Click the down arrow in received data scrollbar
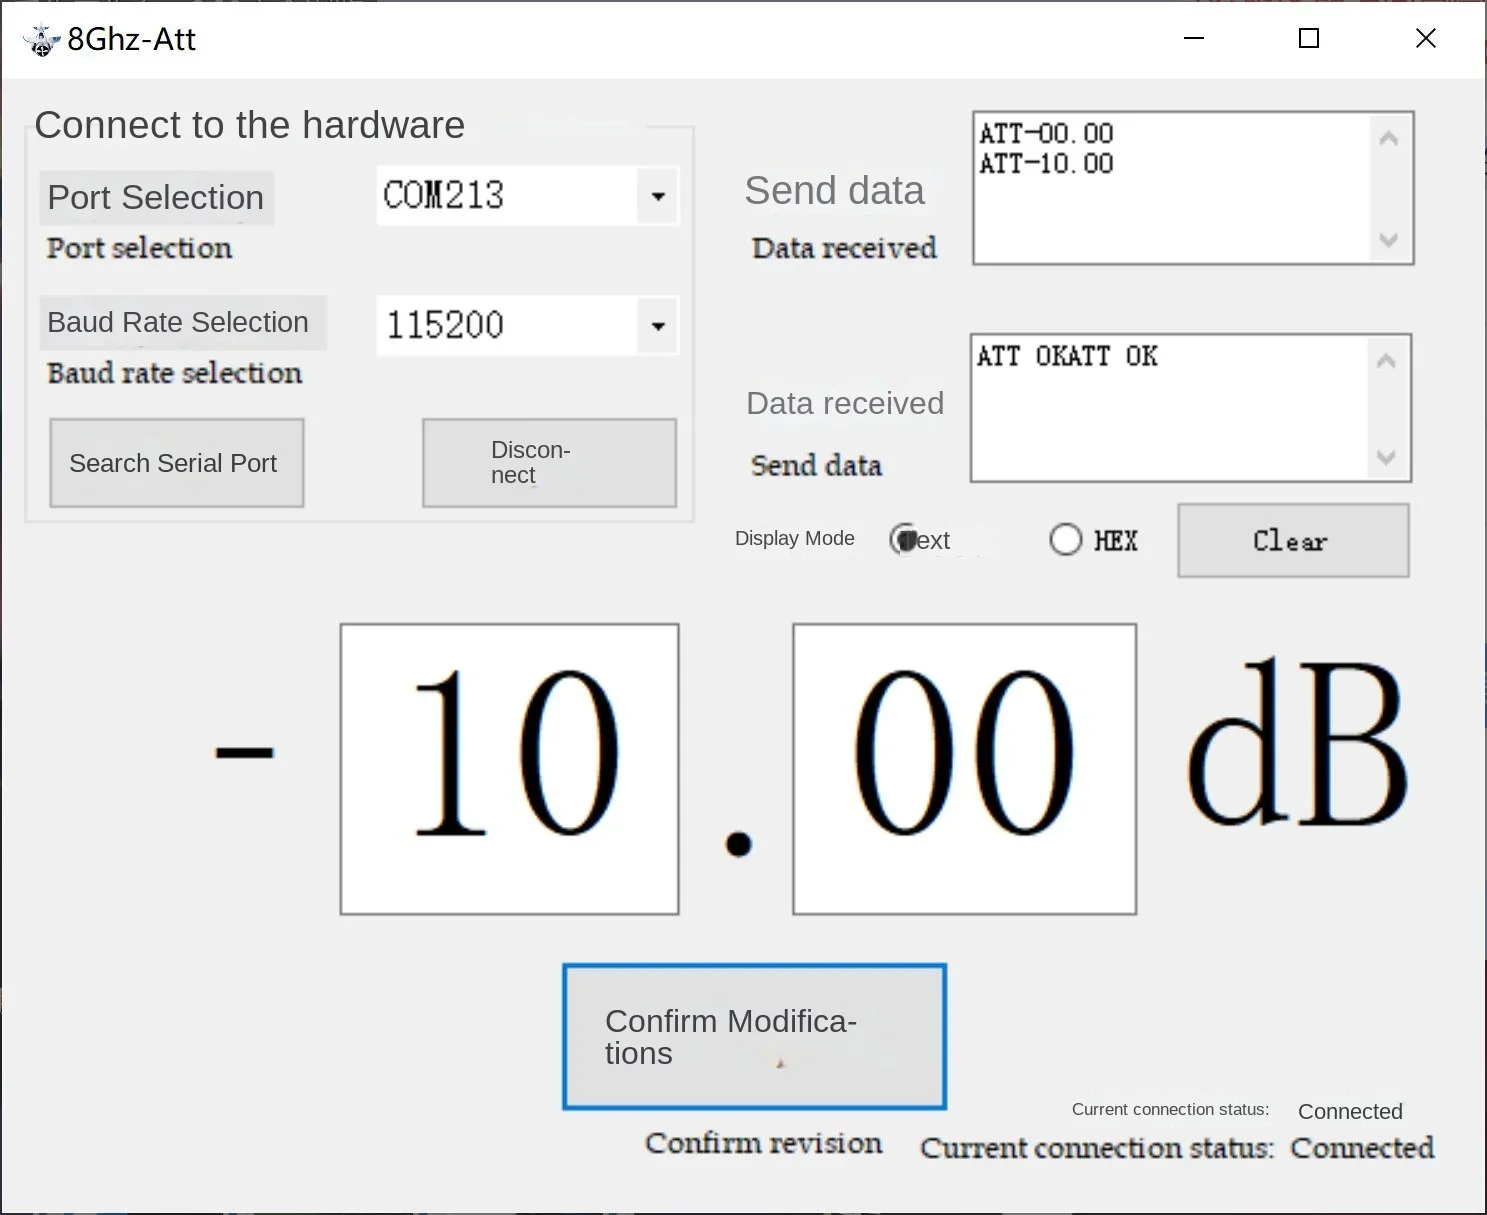The height and width of the screenshot is (1215, 1487). click(x=1386, y=457)
